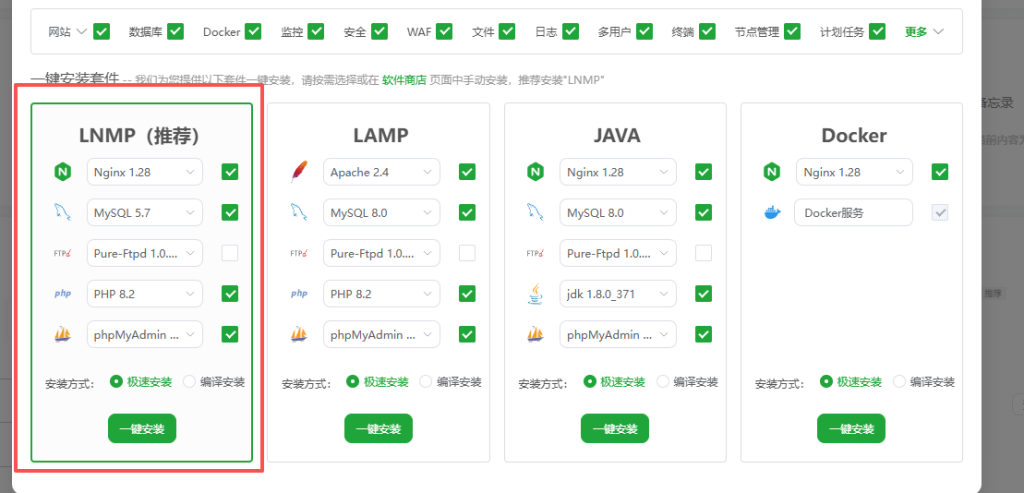Toggle the 终端 menu checkbox

coord(707,31)
